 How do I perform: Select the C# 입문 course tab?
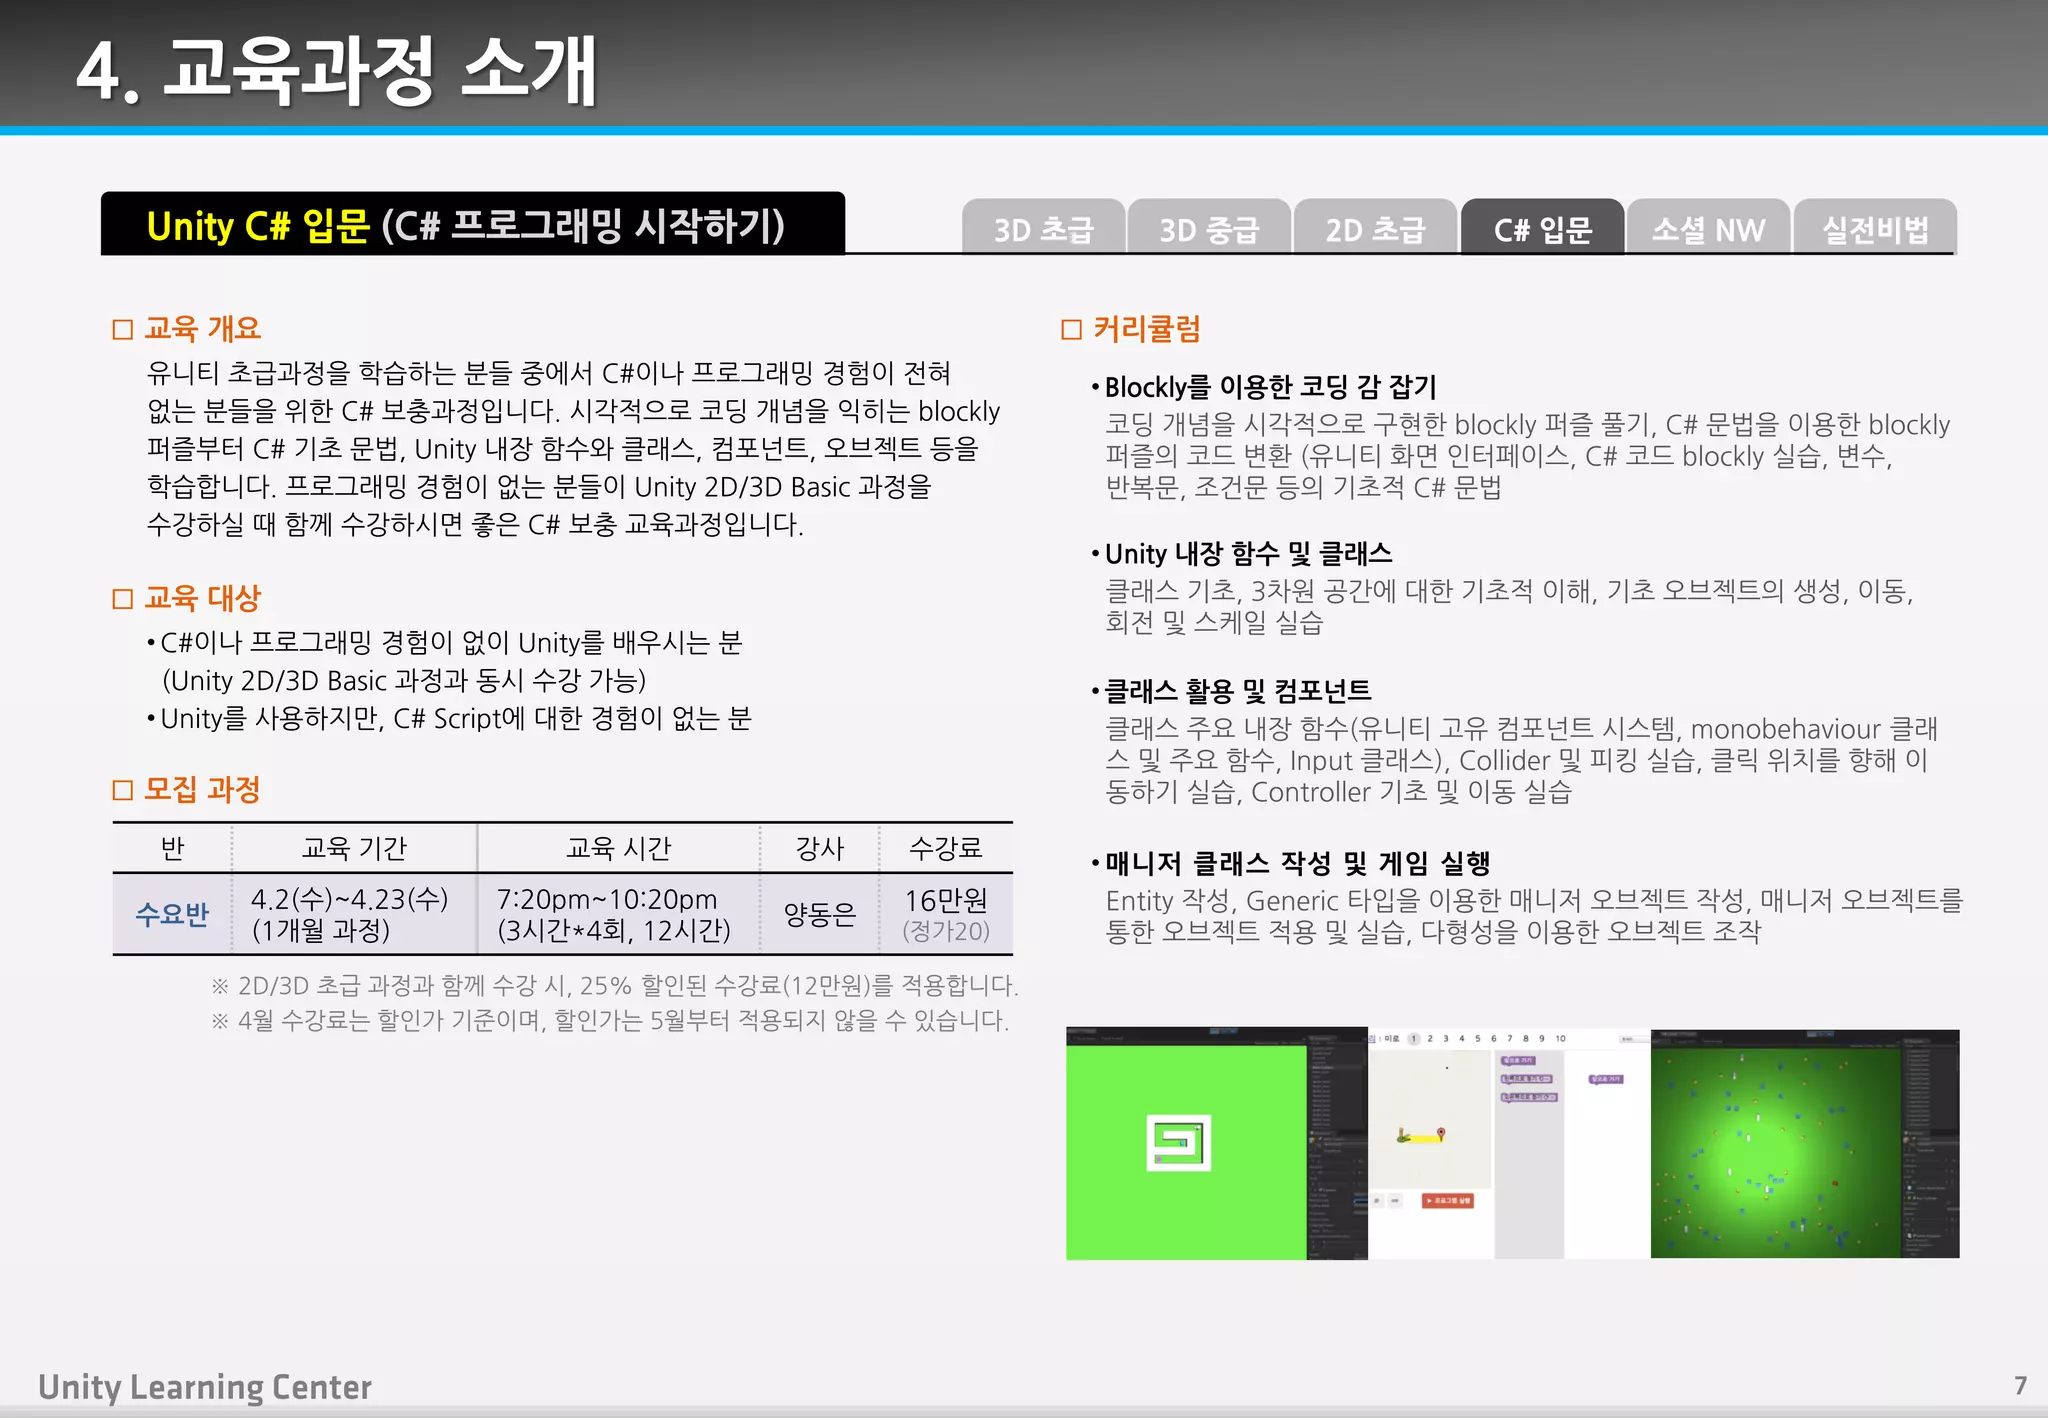[x=1542, y=227]
